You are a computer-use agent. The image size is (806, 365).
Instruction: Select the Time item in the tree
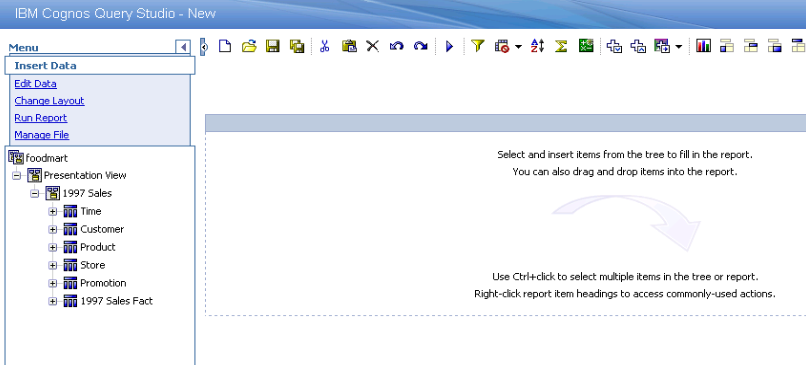coord(91,211)
